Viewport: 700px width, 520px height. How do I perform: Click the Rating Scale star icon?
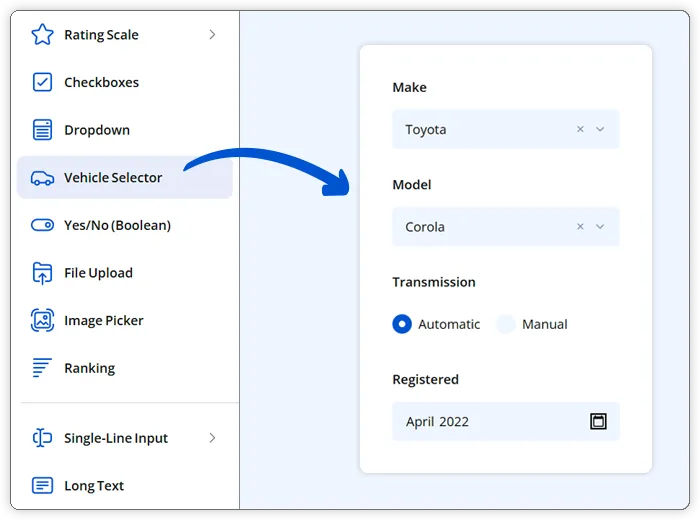pyautogui.click(x=42, y=35)
